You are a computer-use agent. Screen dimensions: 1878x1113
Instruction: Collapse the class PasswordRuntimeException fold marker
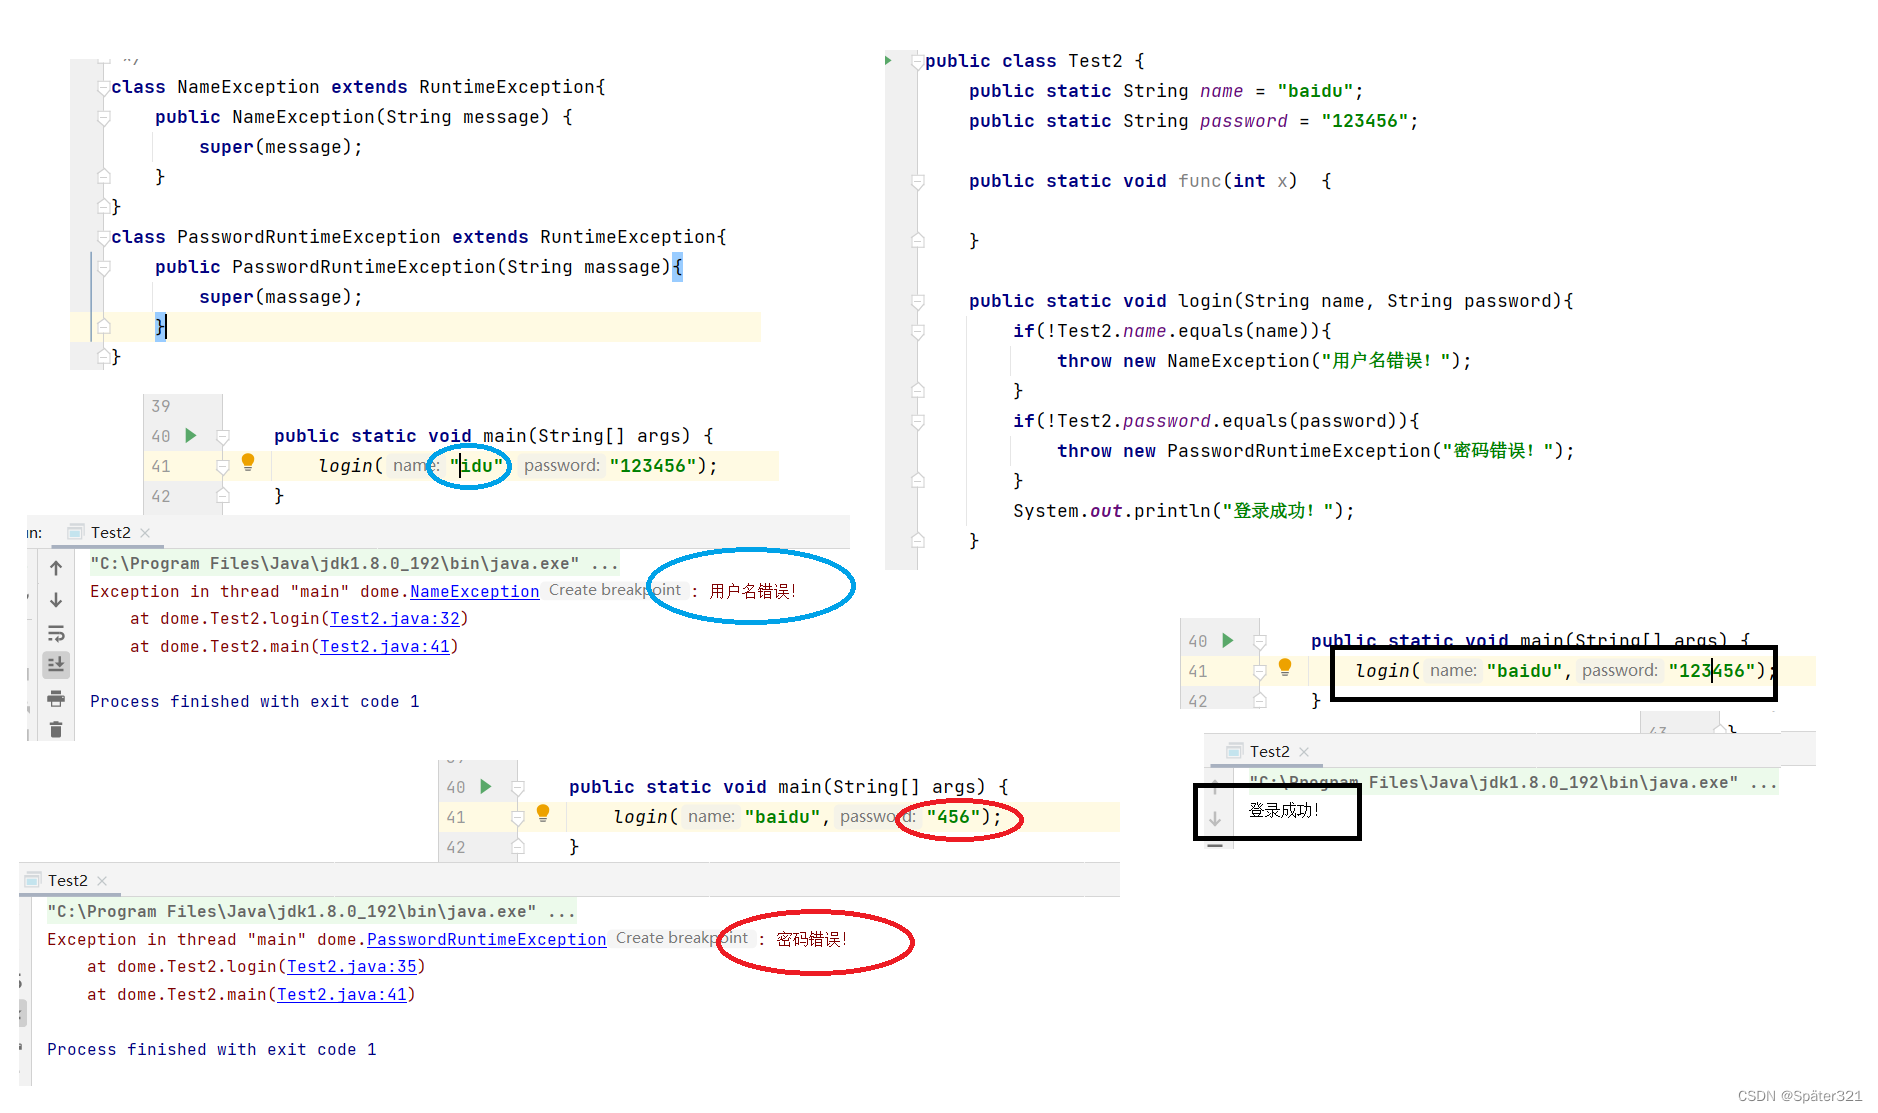(103, 238)
